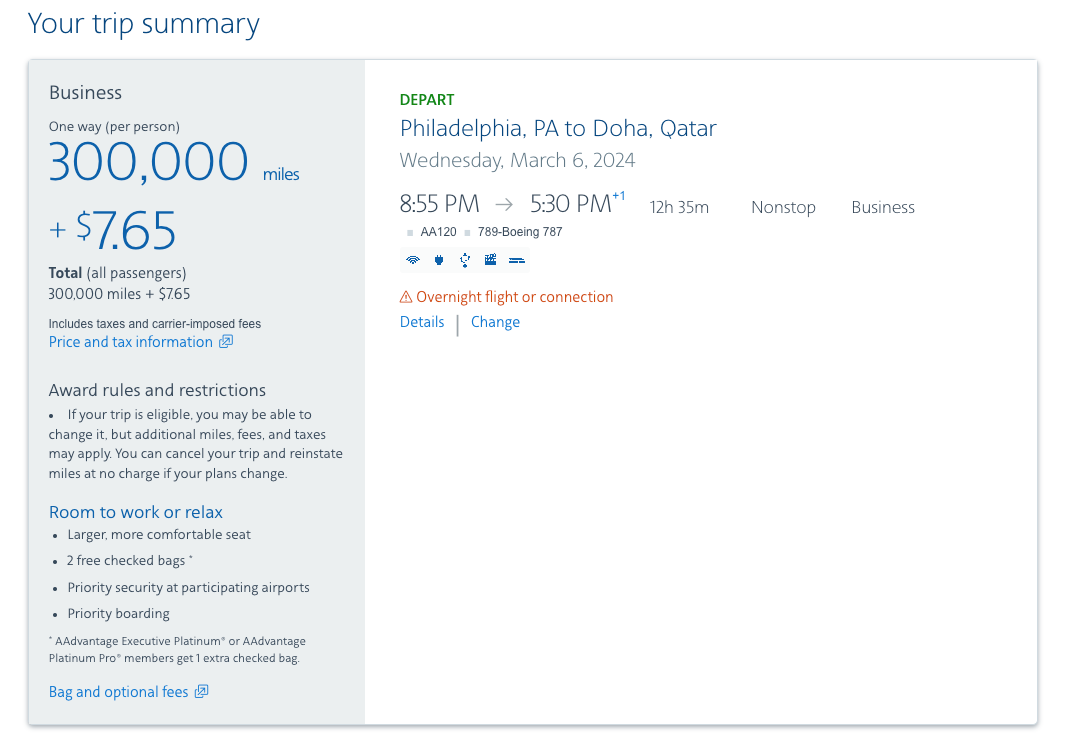This screenshot has height=739, width=1081.
Task: Click the Nonstop flight label
Action: (x=783, y=207)
